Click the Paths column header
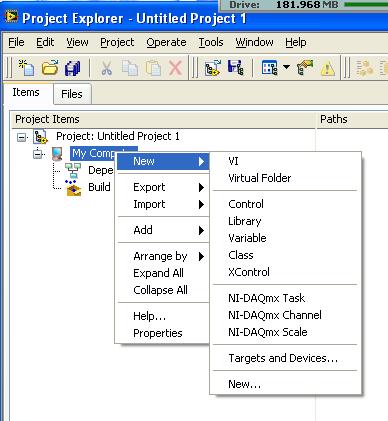This screenshot has width=388, height=421. coord(352,119)
